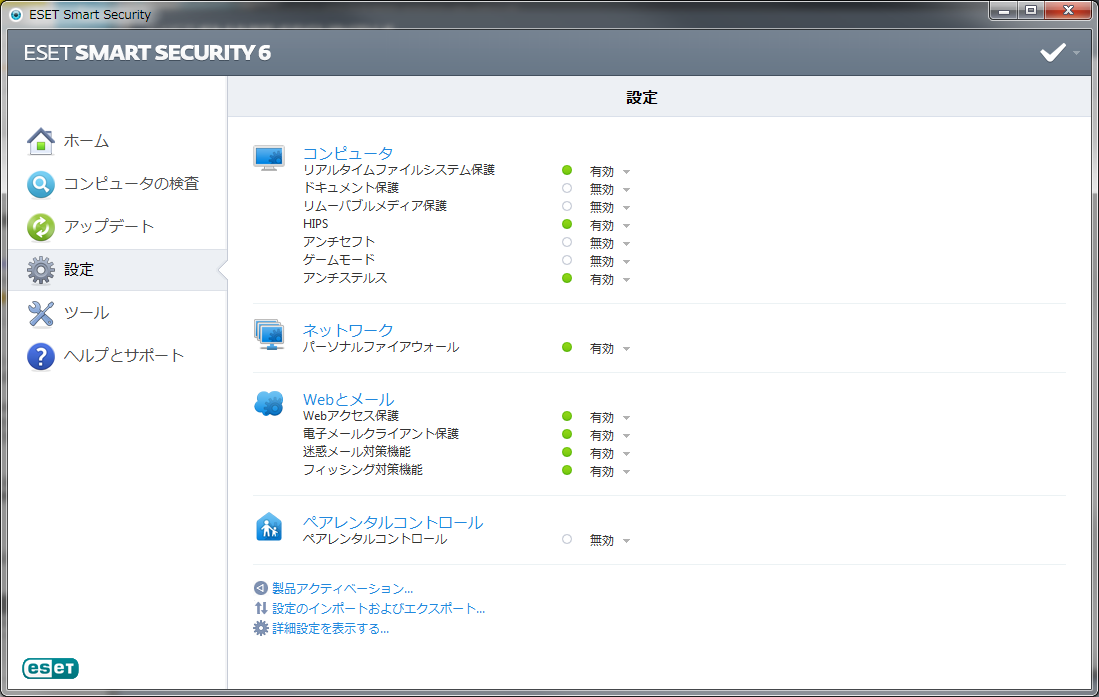1099x697 pixels.
Task: Open 有効 dropdown for HIPS
Action: pyautogui.click(x=610, y=226)
